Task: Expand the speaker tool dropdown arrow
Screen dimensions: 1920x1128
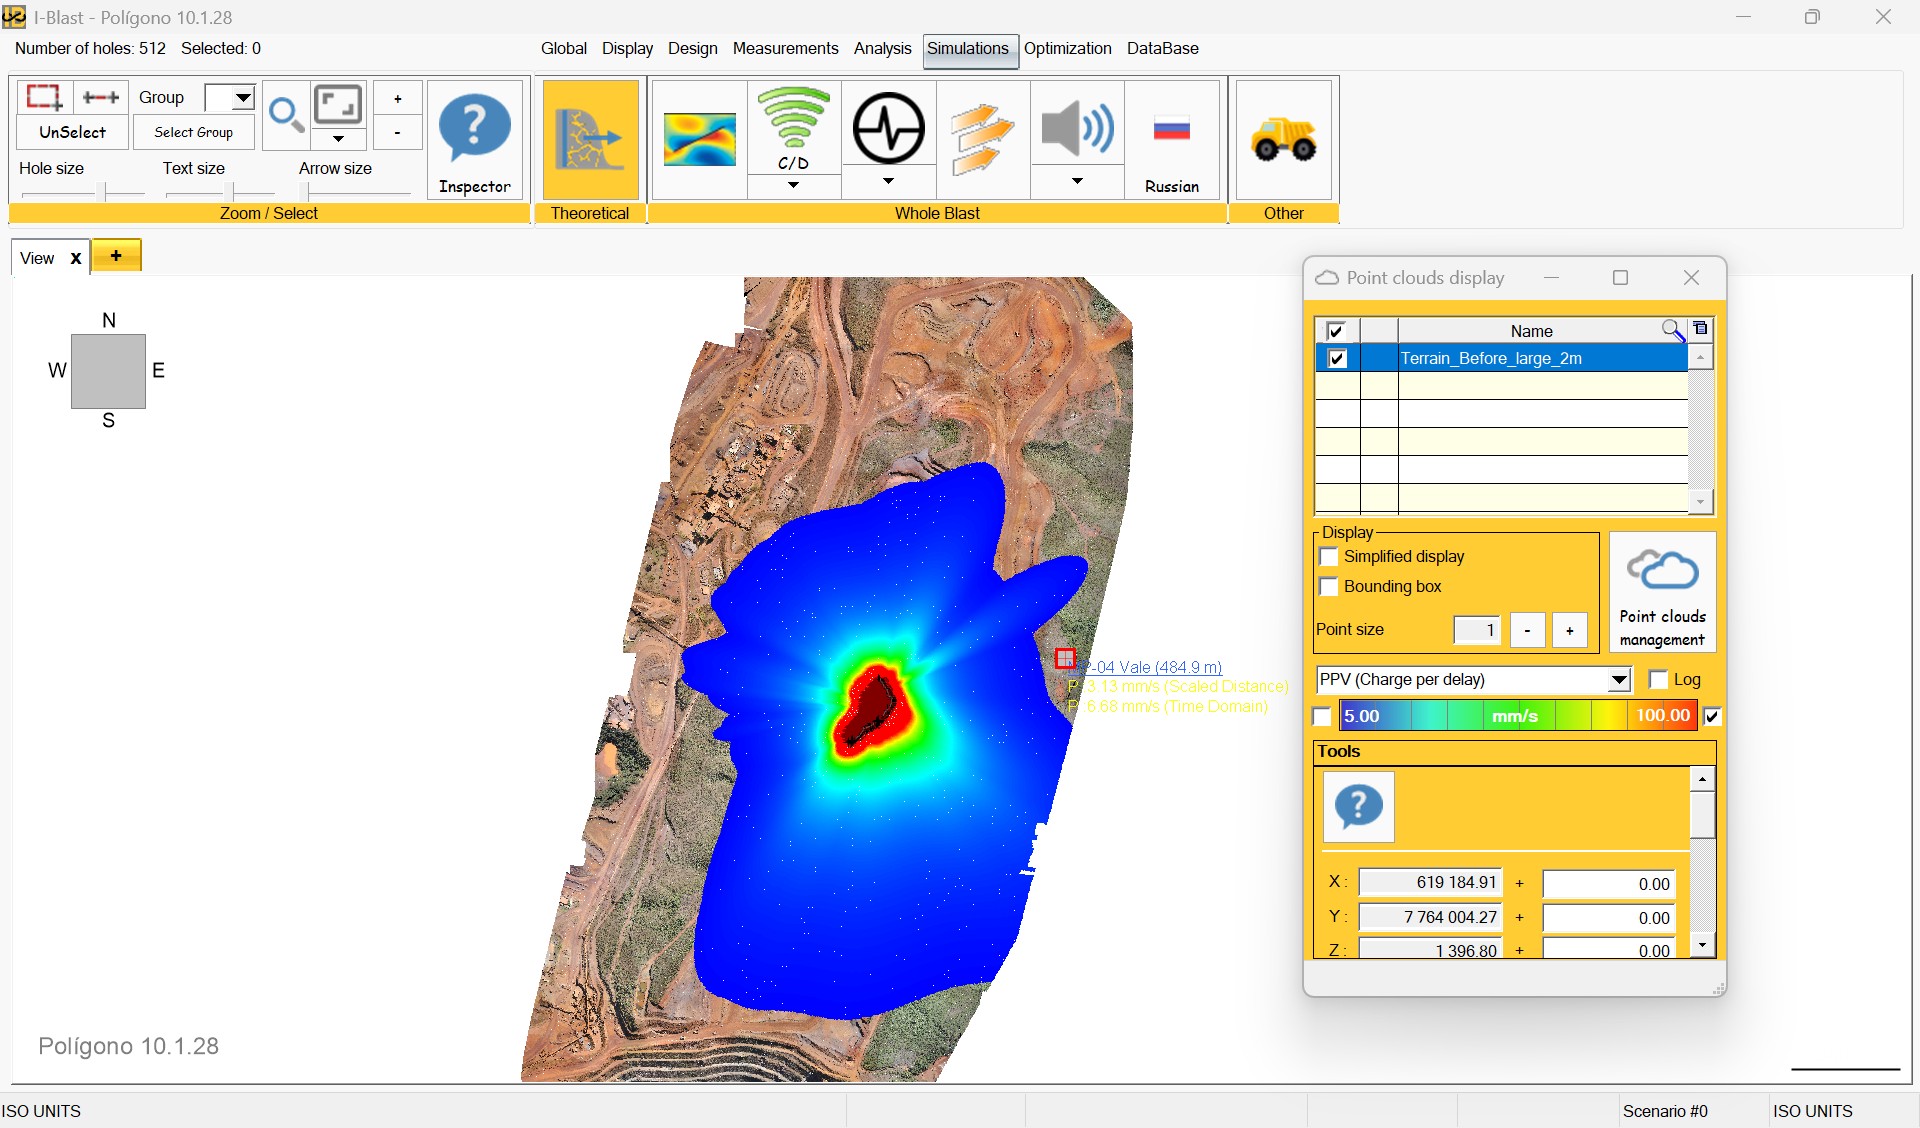Action: point(1076,182)
